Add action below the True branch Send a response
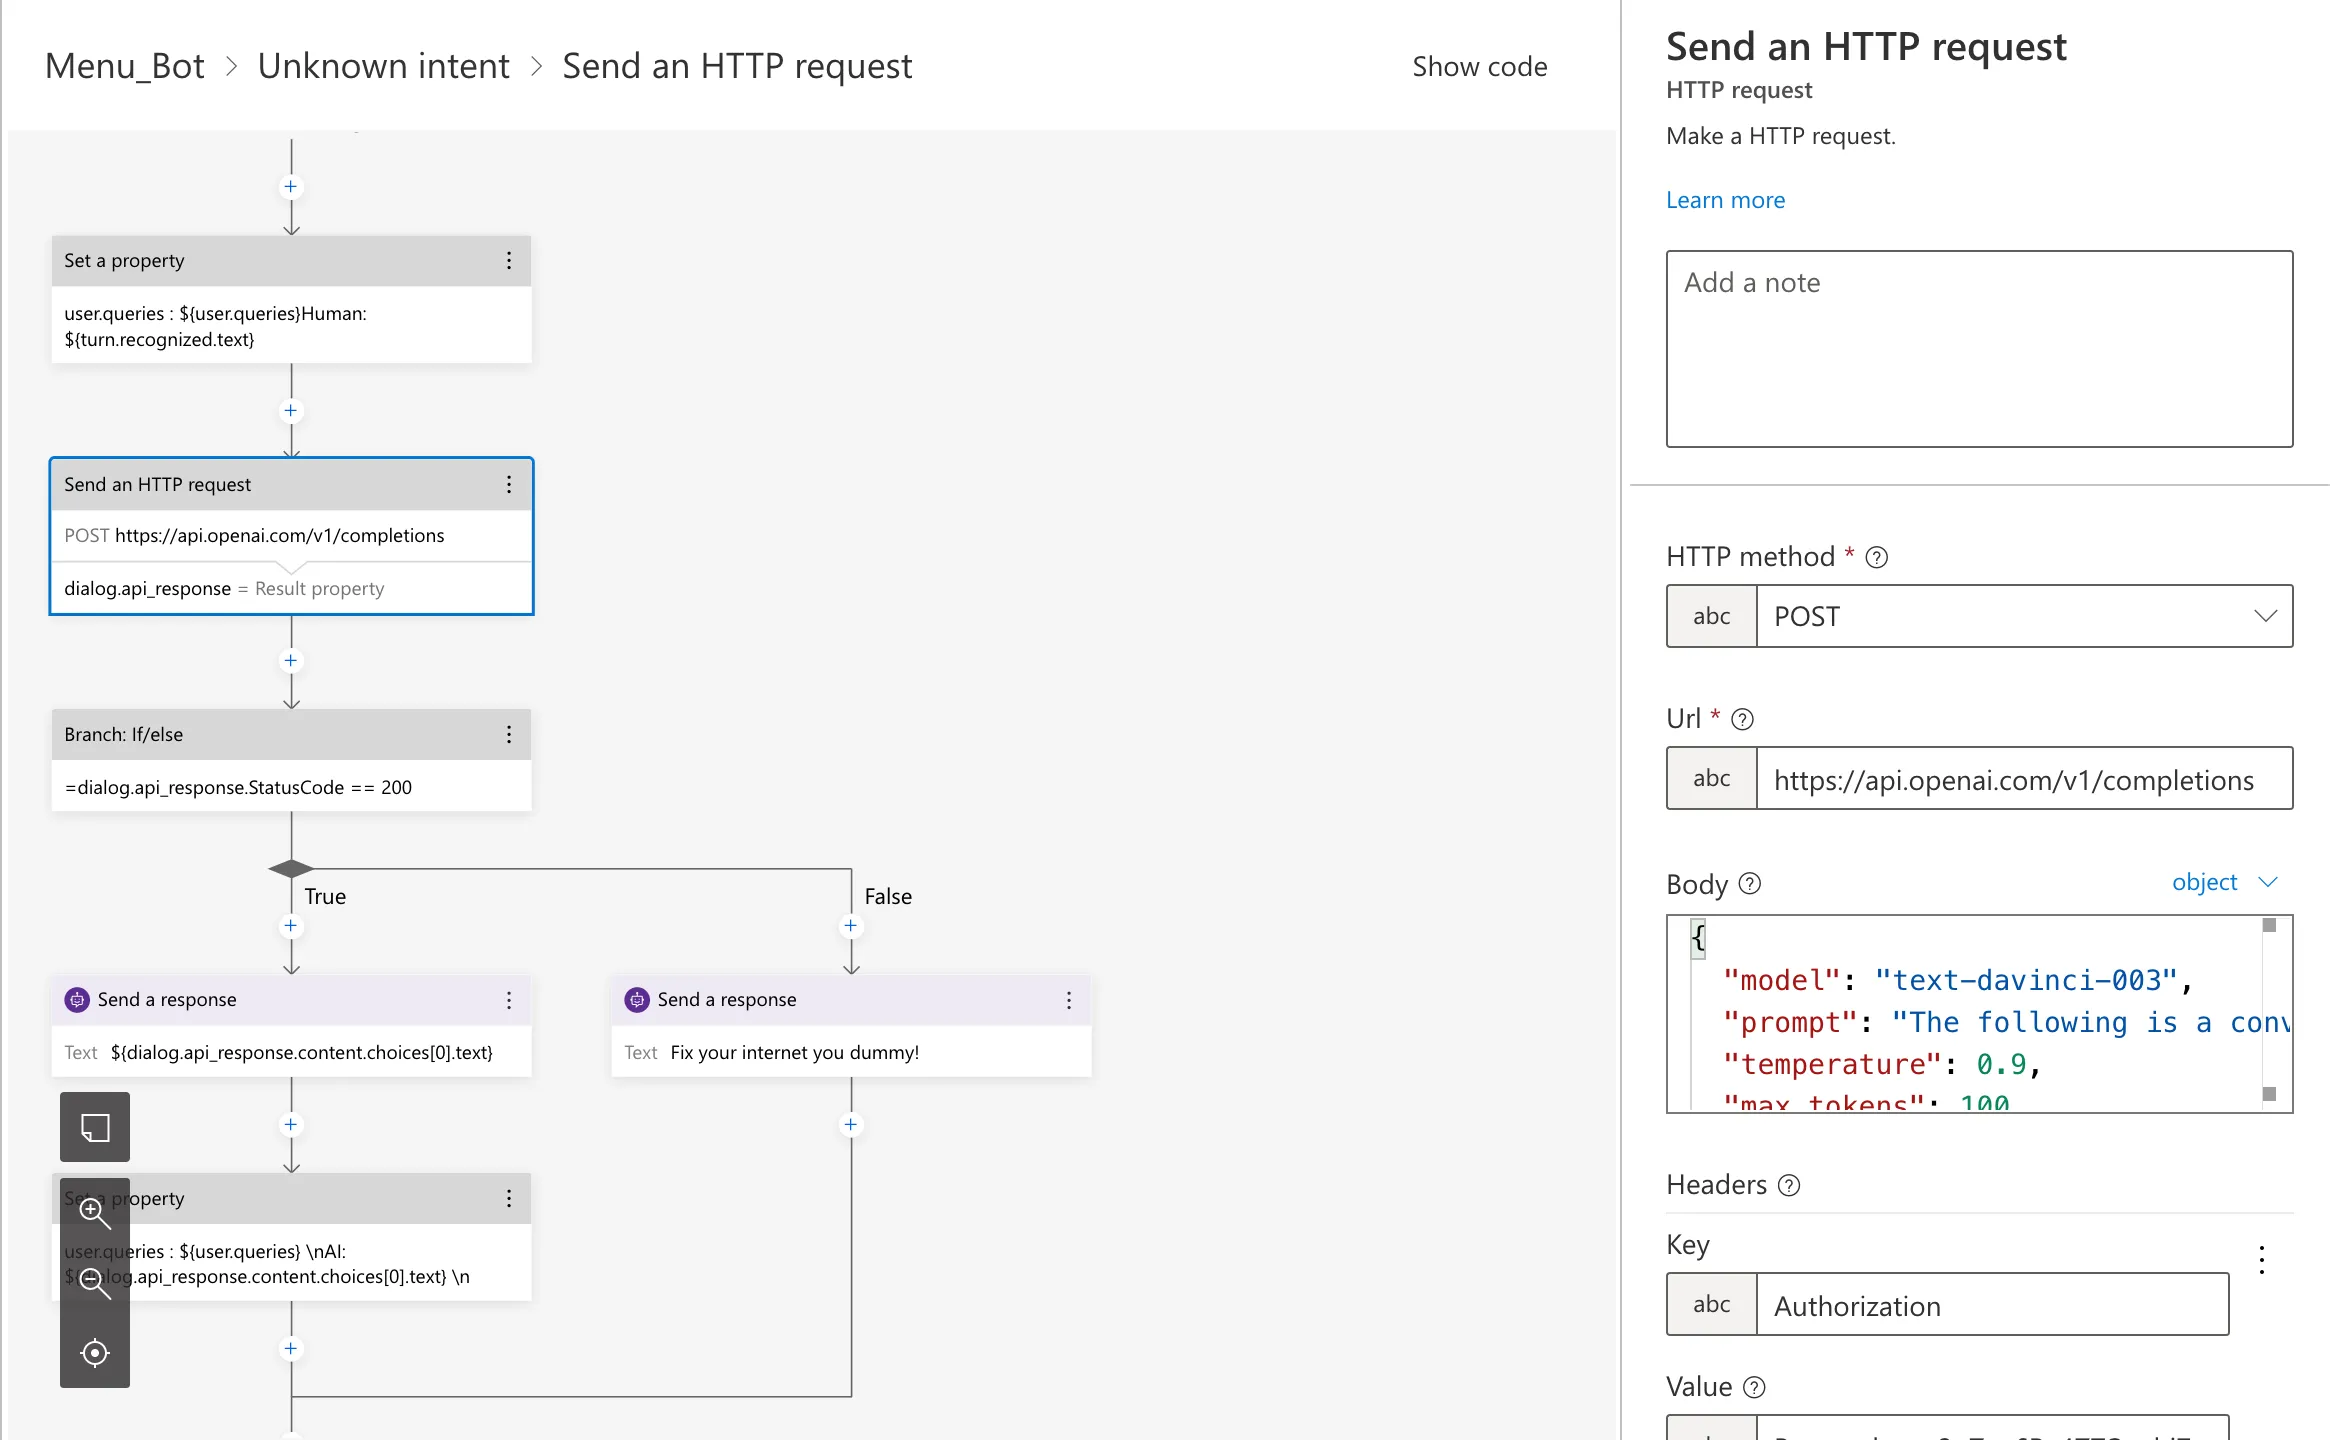Image resolution: width=2330 pixels, height=1440 pixels. coord(291,1125)
